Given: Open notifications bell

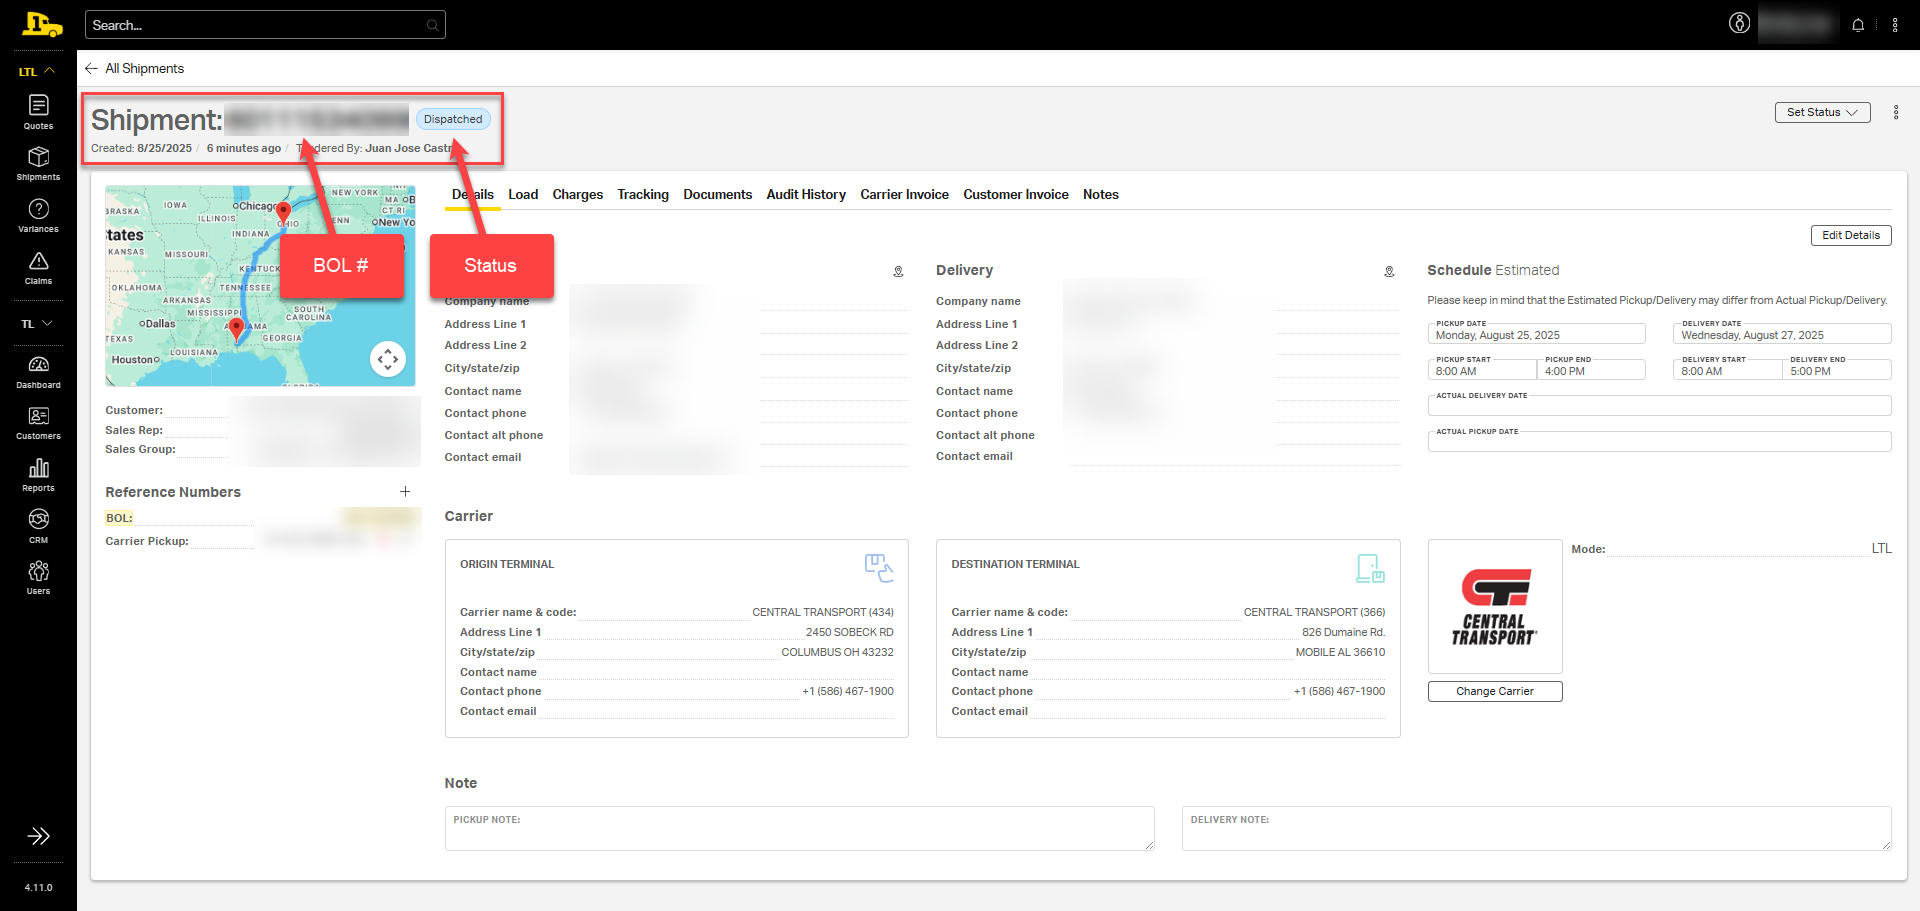Looking at the screenshot, I should (1858, 25).
